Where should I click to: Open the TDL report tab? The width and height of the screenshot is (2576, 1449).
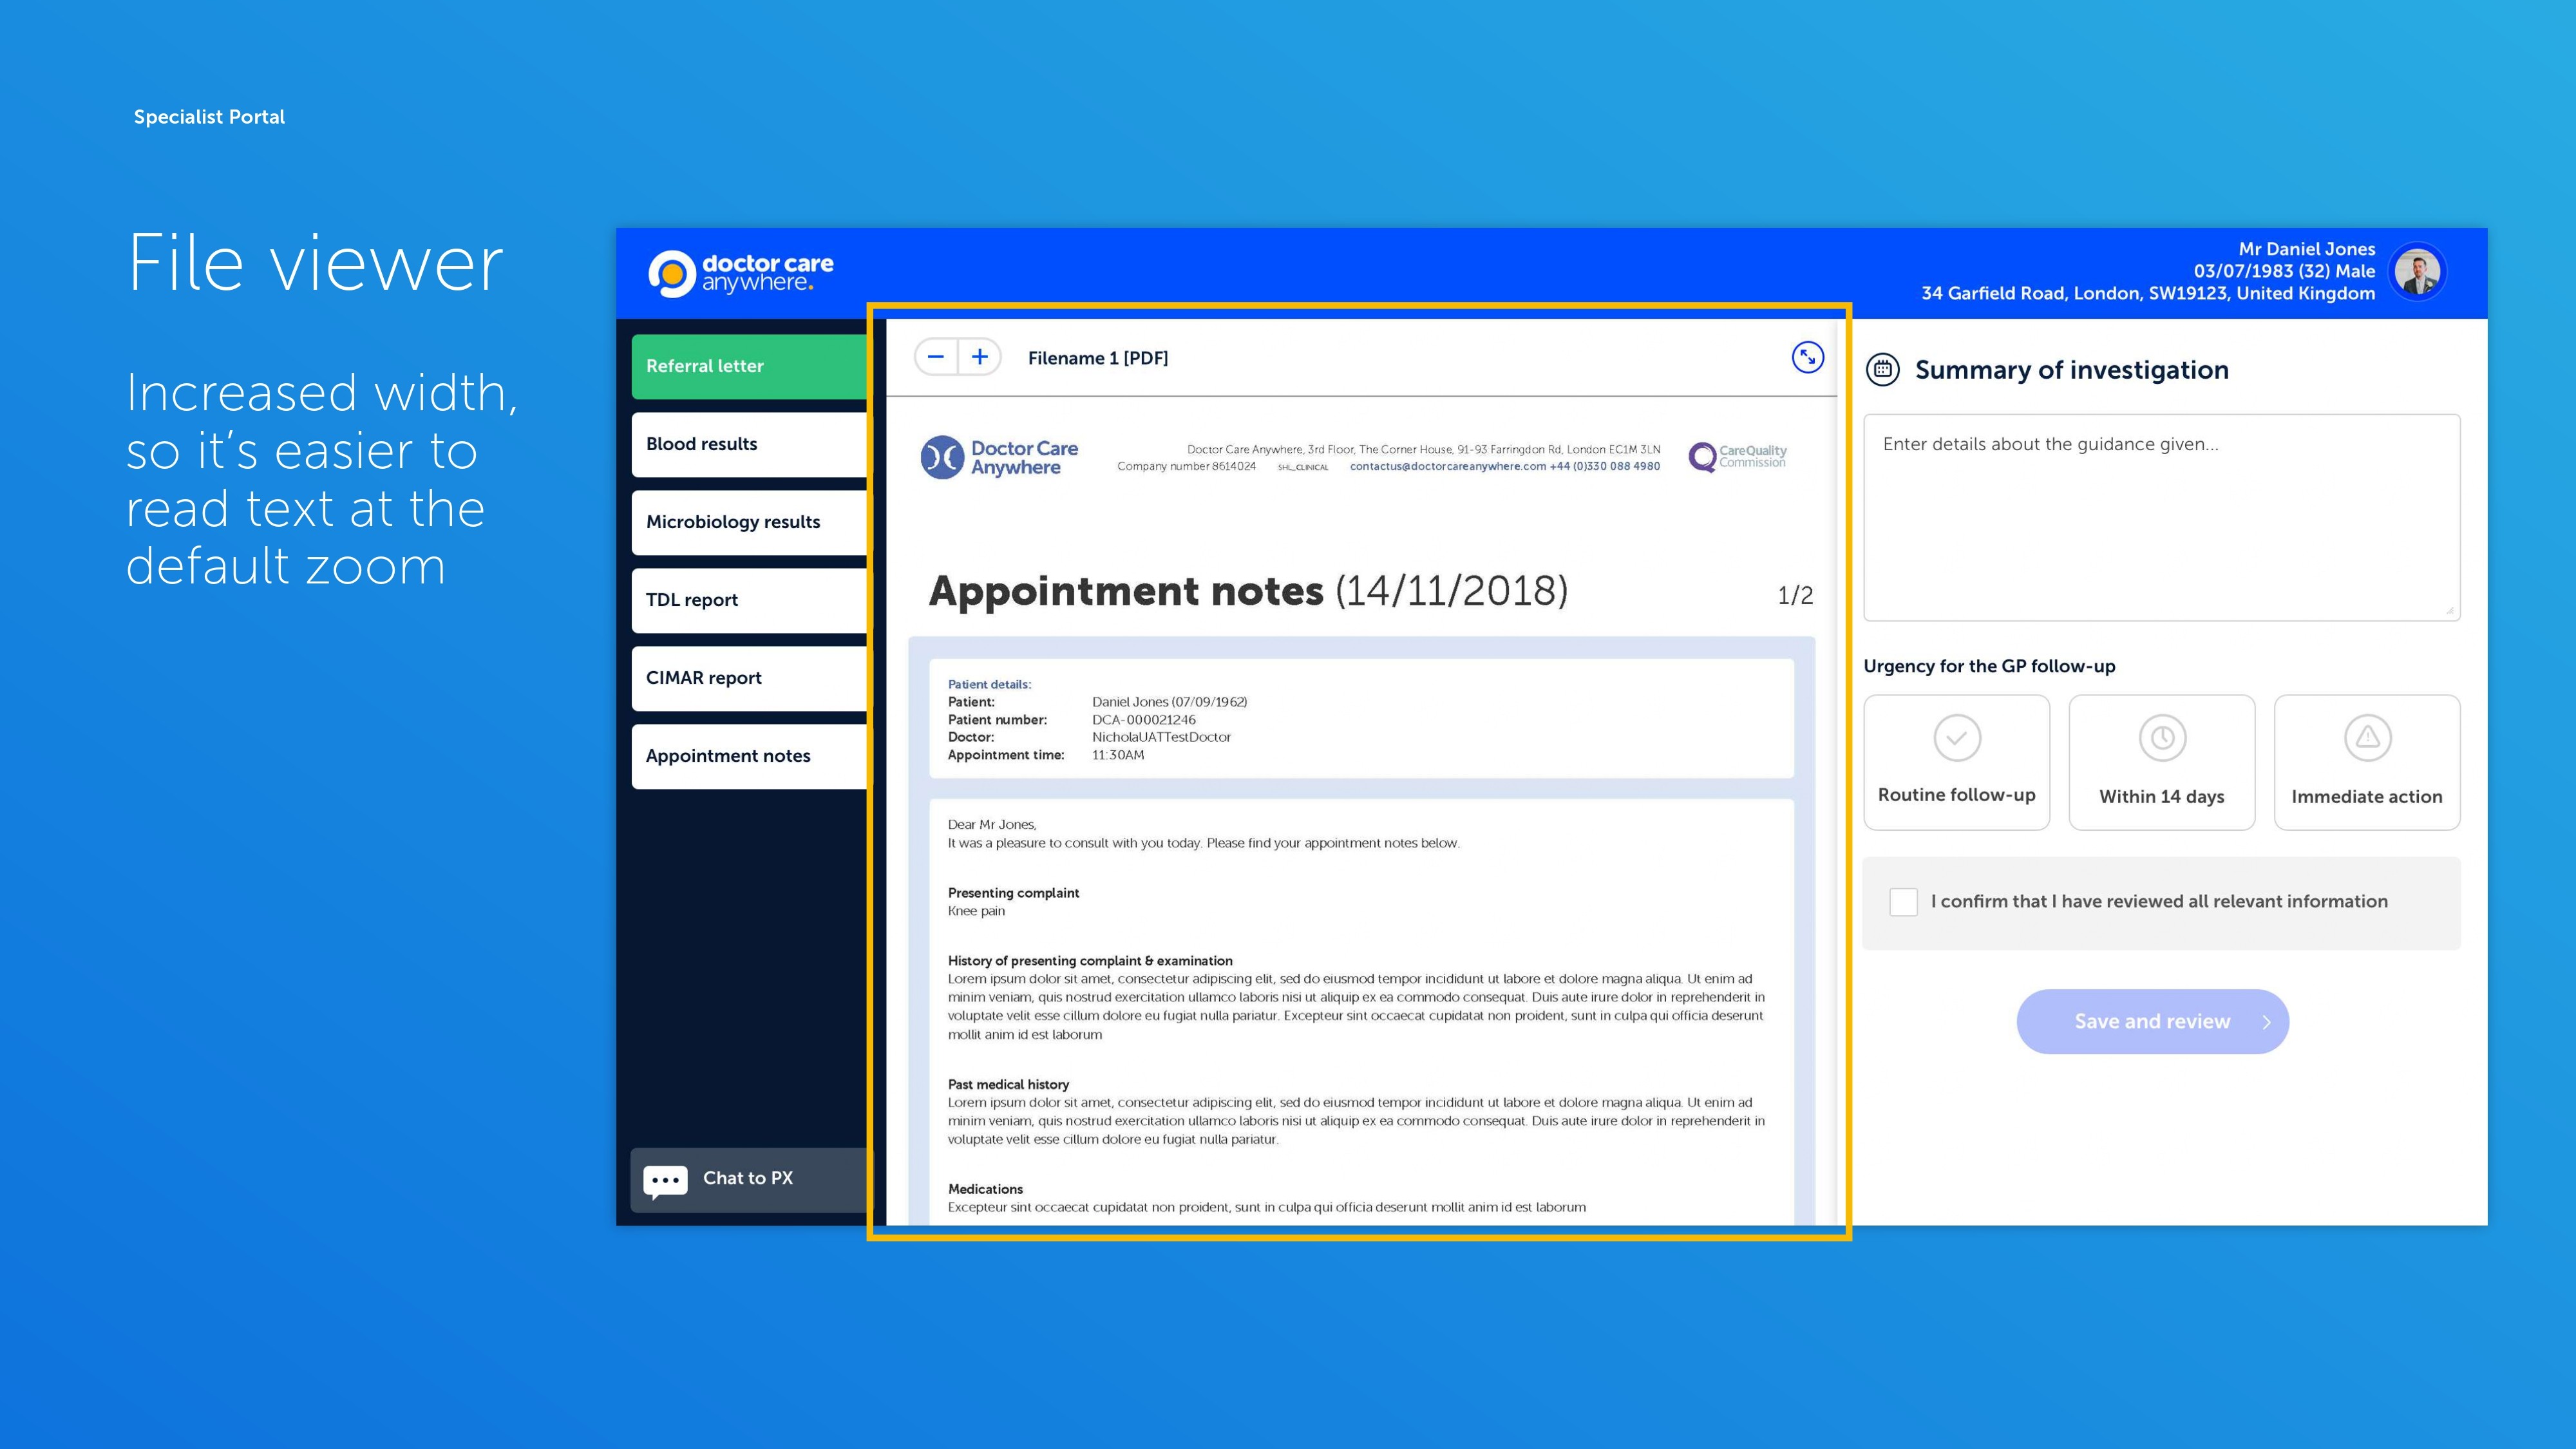pos(749,600)
